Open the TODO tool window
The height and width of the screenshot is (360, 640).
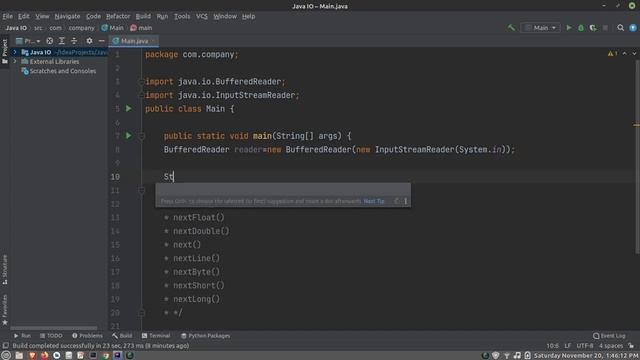click(x=51, y=336)
